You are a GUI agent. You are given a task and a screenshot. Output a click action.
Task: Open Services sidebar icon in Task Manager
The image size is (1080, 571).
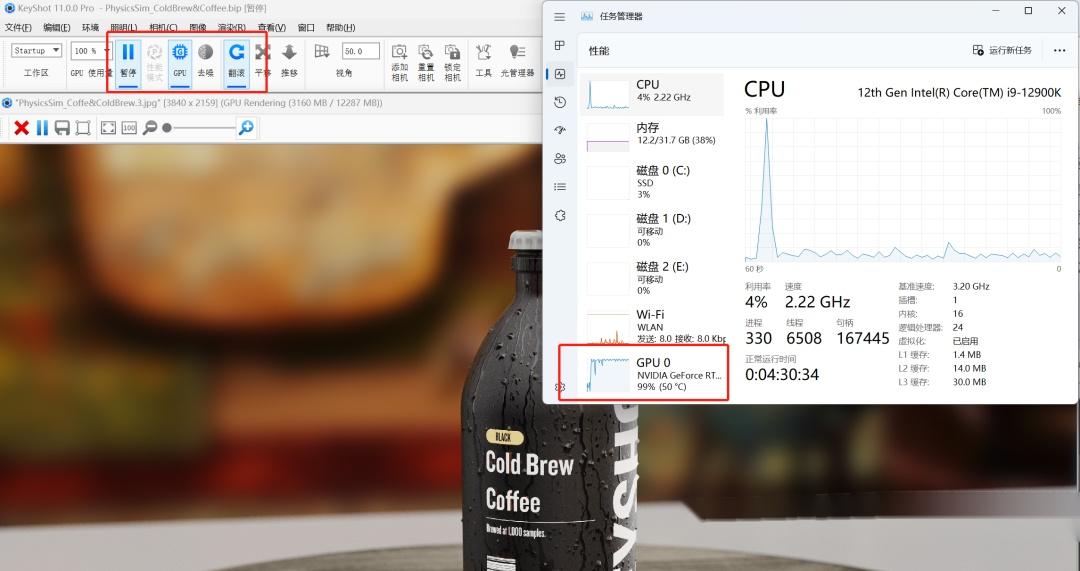pyautogui.click(x=559, y=215)
